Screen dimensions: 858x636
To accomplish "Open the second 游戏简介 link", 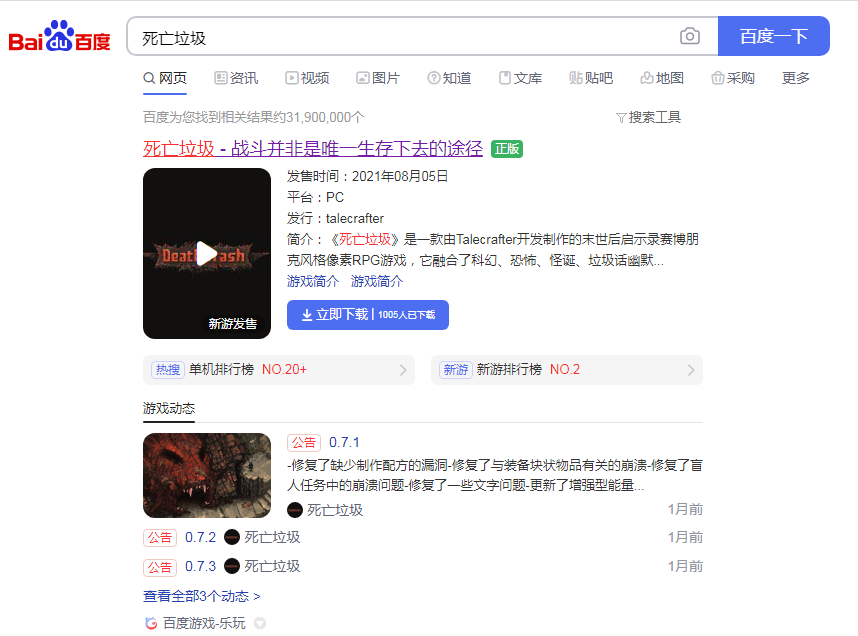I will pyautogui.click(x=377, y=281).
